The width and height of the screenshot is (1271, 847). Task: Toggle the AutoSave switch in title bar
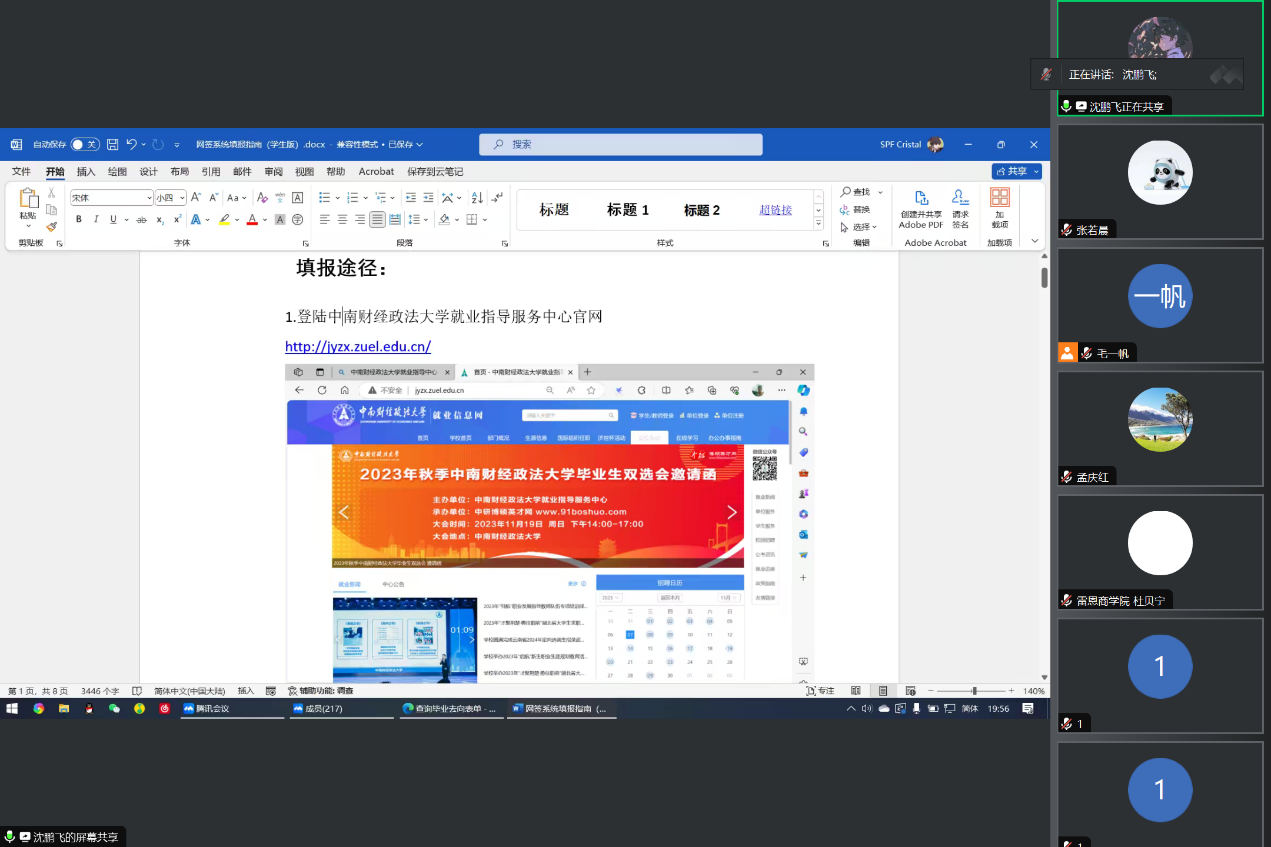84,144
